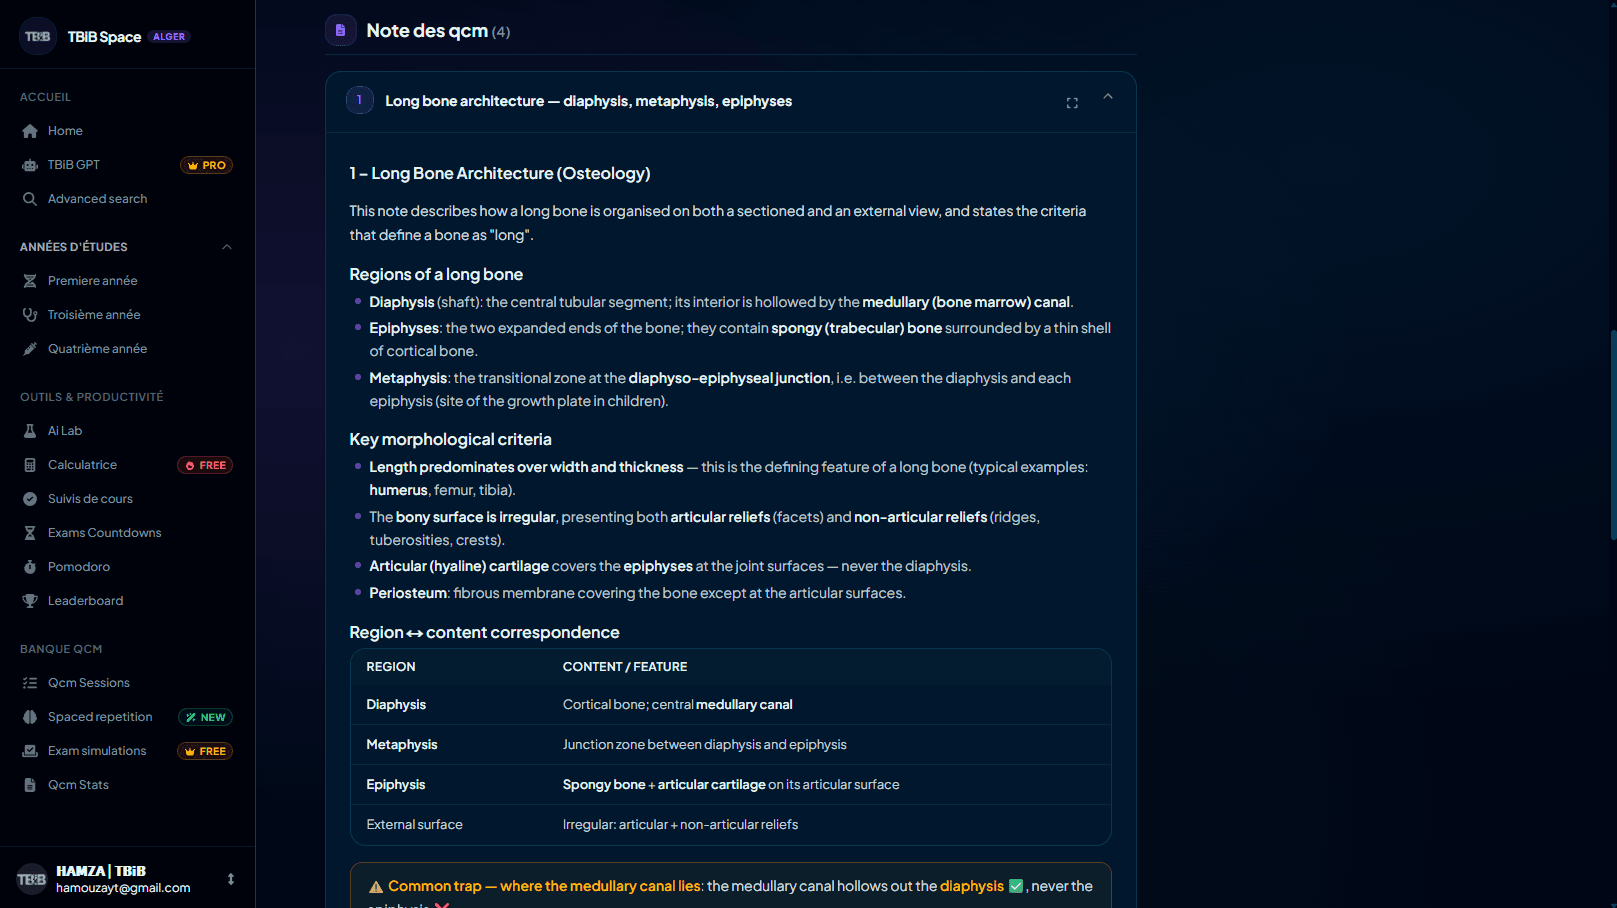Collapse the Années d'études section
Viewport: 1617px width, 908px height.
pos(227,247)
